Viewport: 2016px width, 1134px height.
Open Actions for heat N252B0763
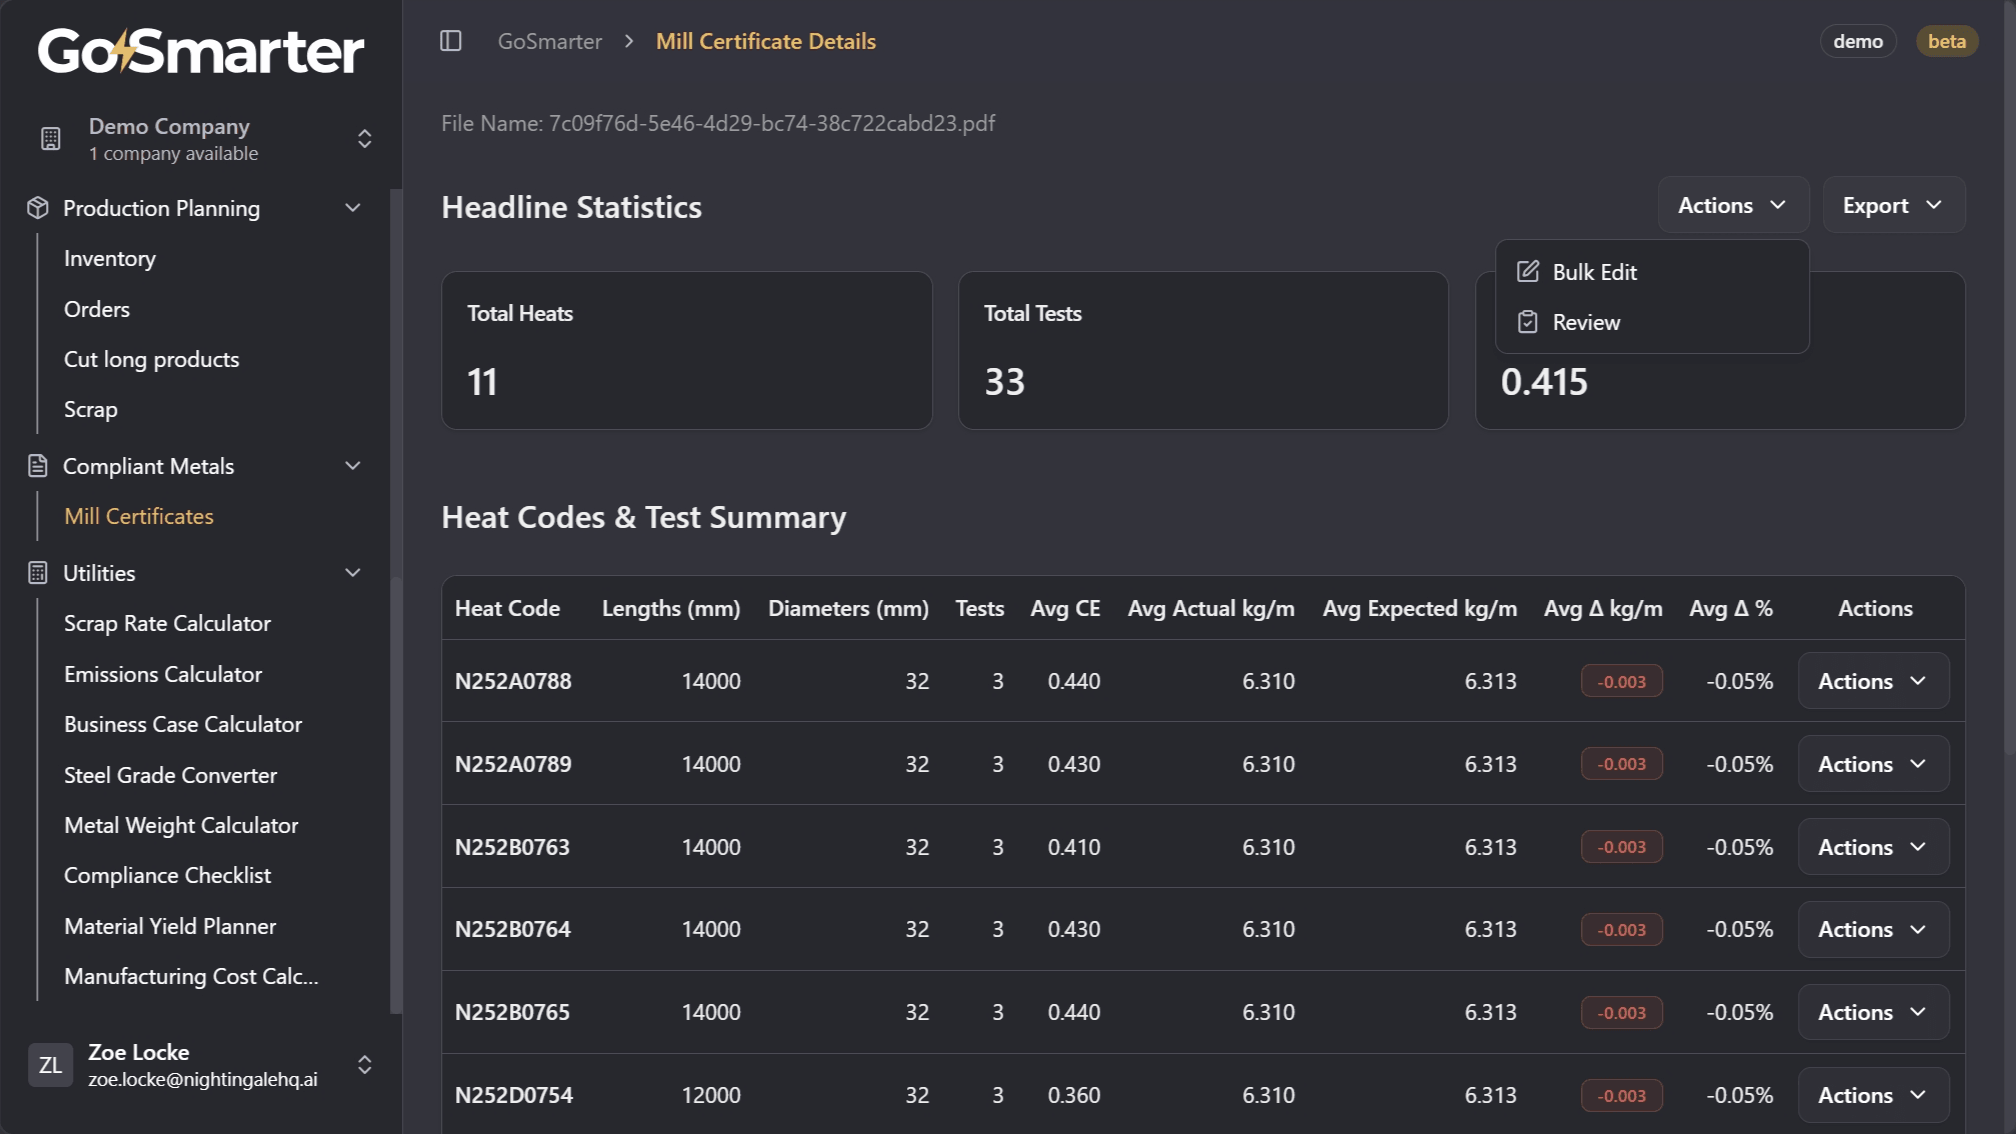pyautogui.click(x=1873, y=847)
